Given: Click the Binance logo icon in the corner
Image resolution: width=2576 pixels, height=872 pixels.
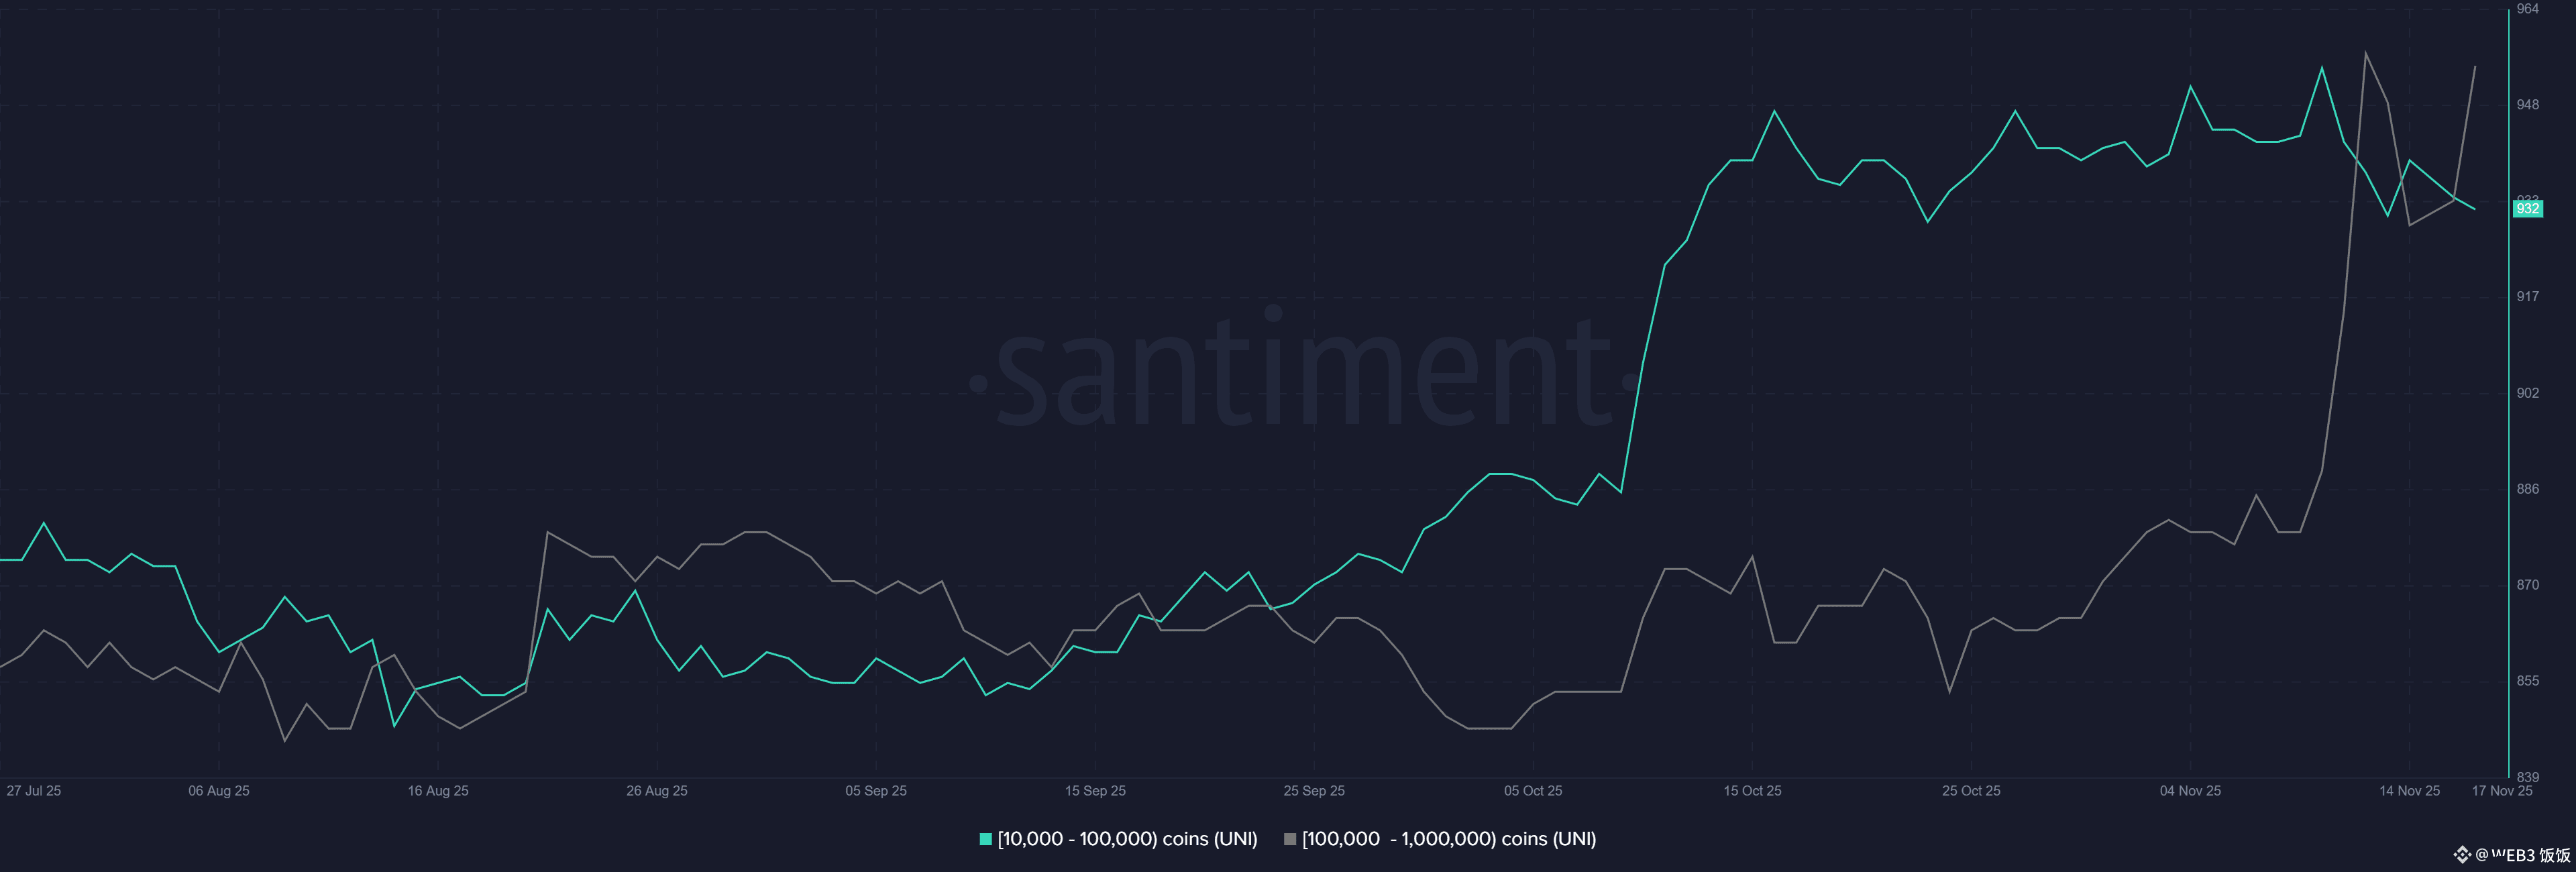Looking at the screenshot, I should tap(2462, 854).
